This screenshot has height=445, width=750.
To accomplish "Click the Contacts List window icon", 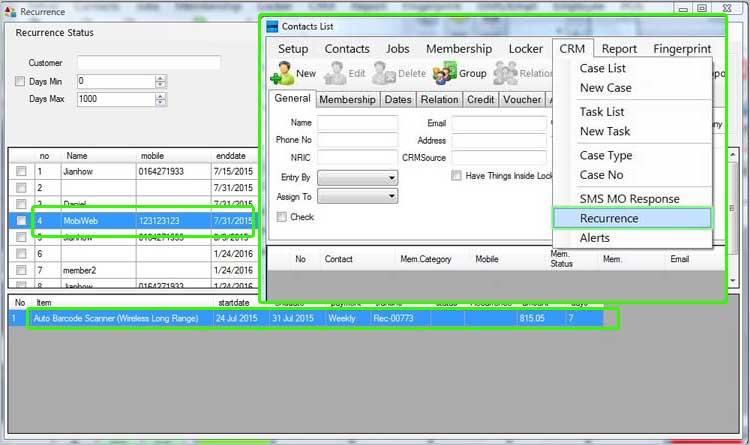I will coord(272,27).
